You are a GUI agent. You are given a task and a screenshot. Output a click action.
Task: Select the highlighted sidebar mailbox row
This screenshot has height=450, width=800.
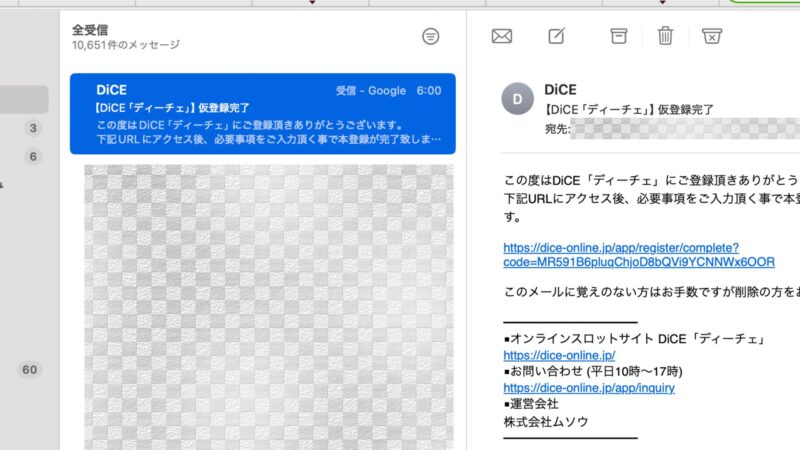coord(24,99)
